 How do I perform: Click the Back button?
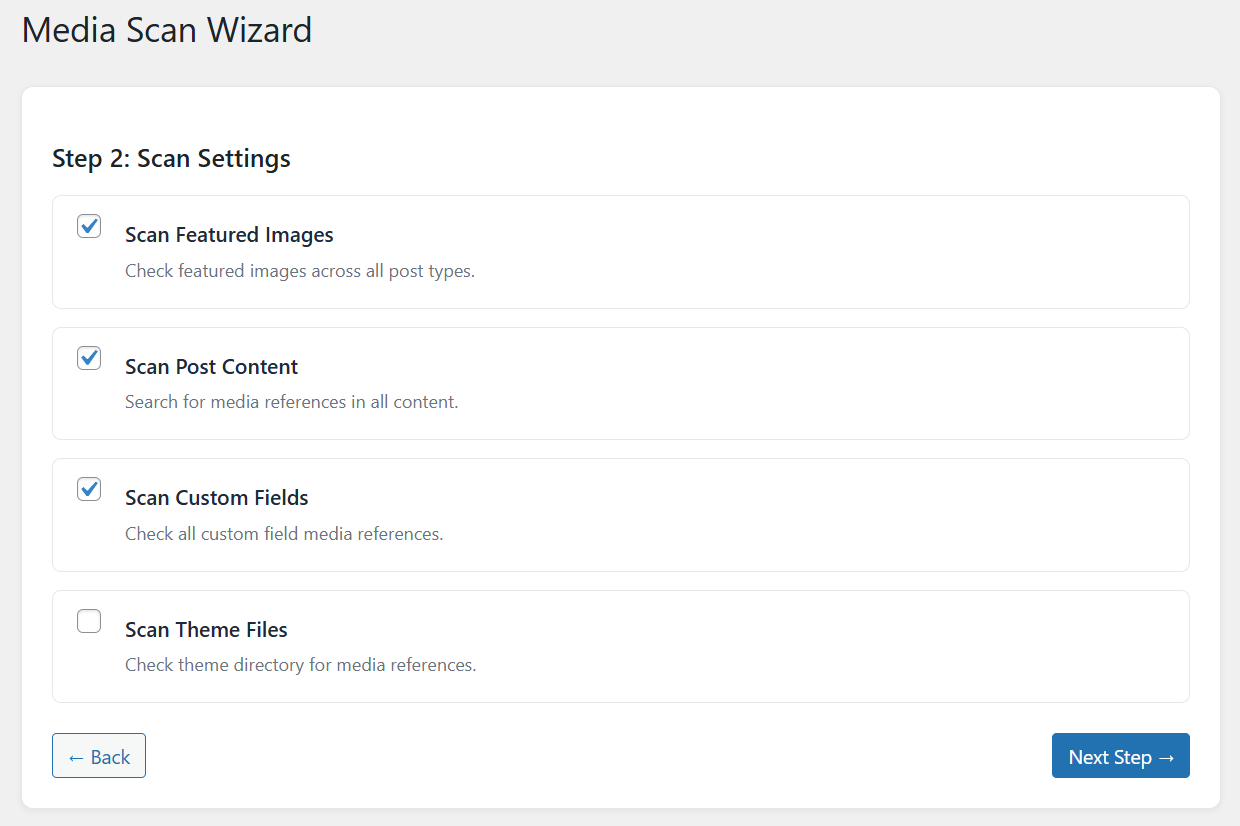pyautogui.click(x=98, y=756)
